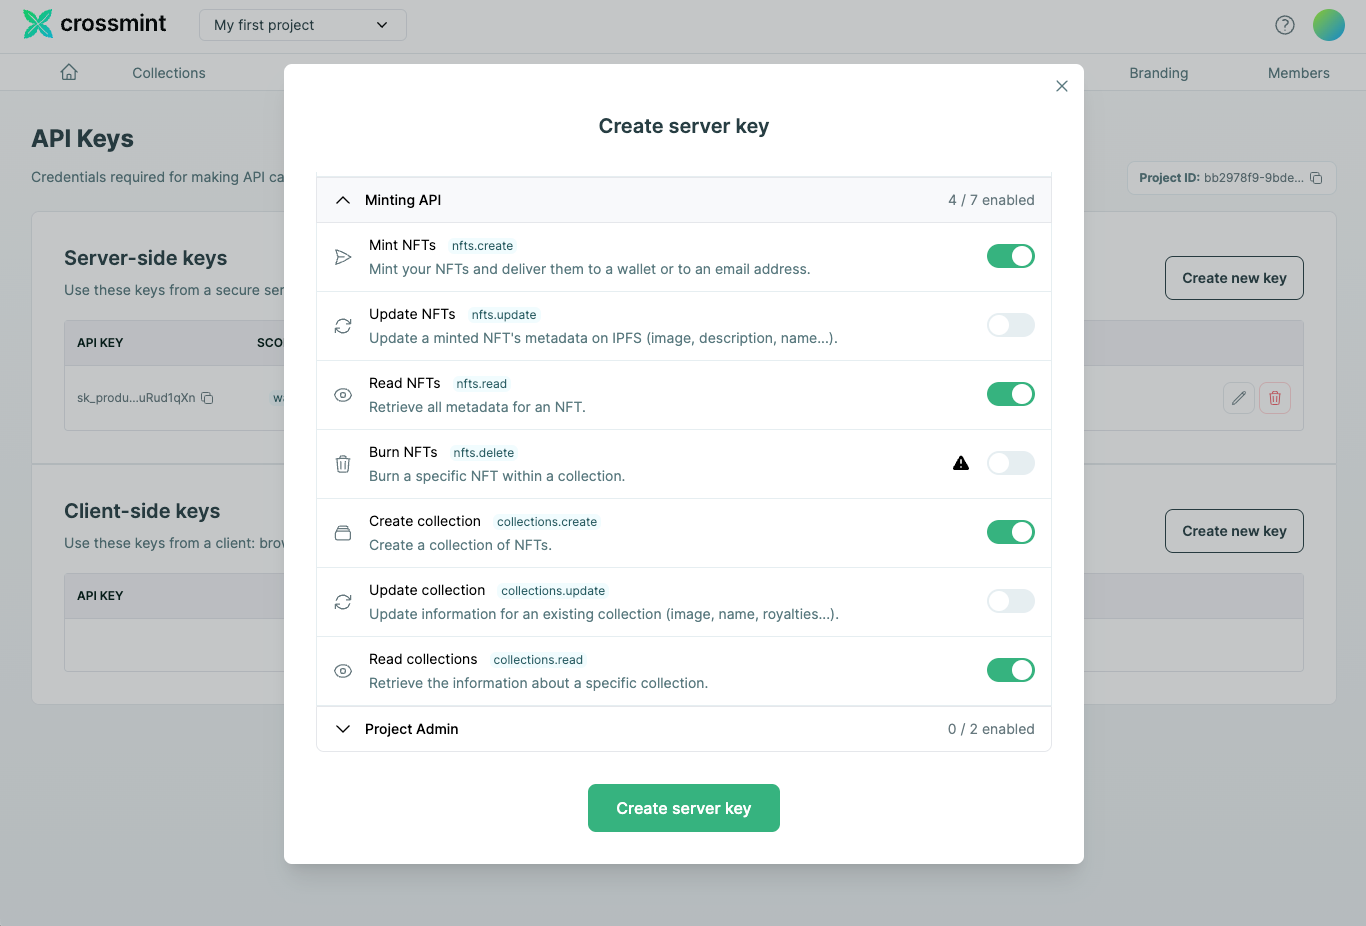The width and height of the screenshot is (1366, 926).
Task: Click the Burn NFTs trash icon
Action: pyautogui.click(x=343, y=464)
